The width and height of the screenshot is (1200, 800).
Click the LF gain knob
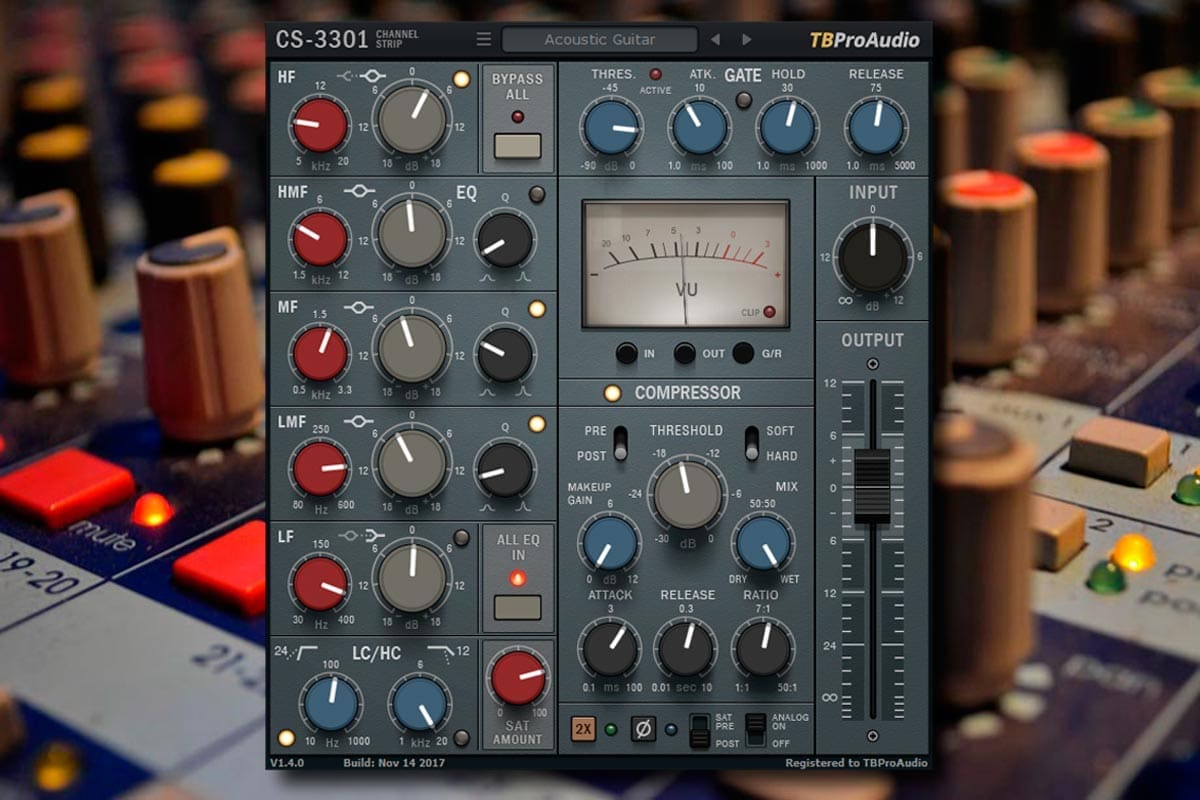click(x=412, y=577)
